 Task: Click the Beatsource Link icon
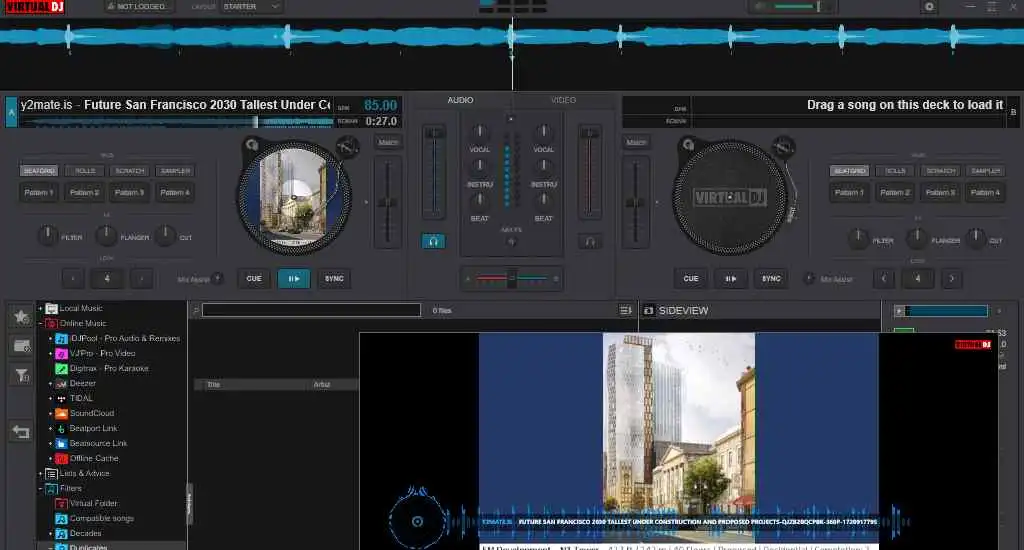click(x=61, y=444)
